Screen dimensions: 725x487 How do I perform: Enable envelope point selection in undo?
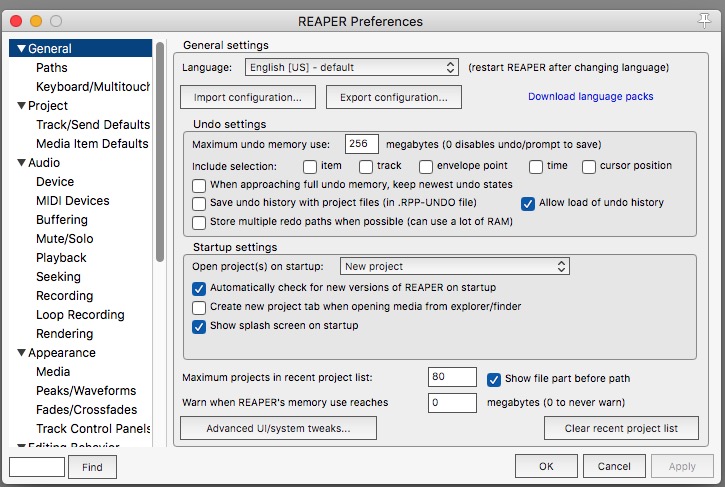pos(426,166)
